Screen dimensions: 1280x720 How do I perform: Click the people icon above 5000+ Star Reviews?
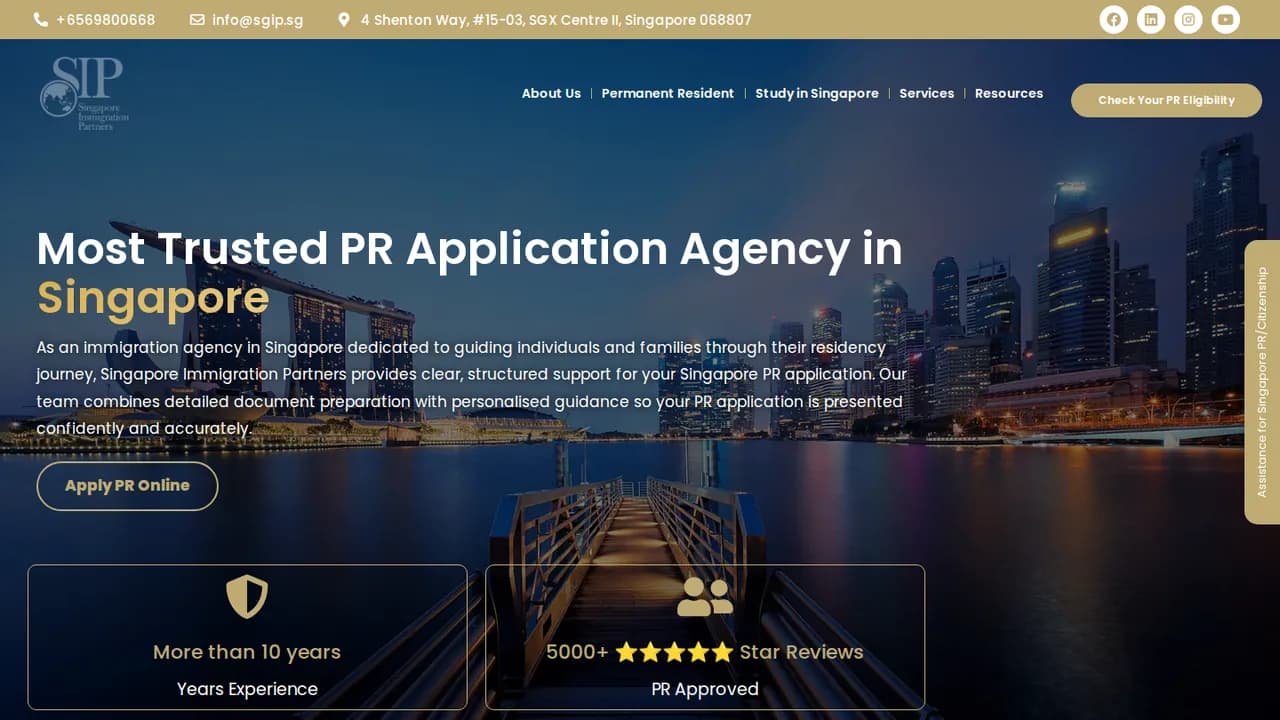click(x=705, y=597)
